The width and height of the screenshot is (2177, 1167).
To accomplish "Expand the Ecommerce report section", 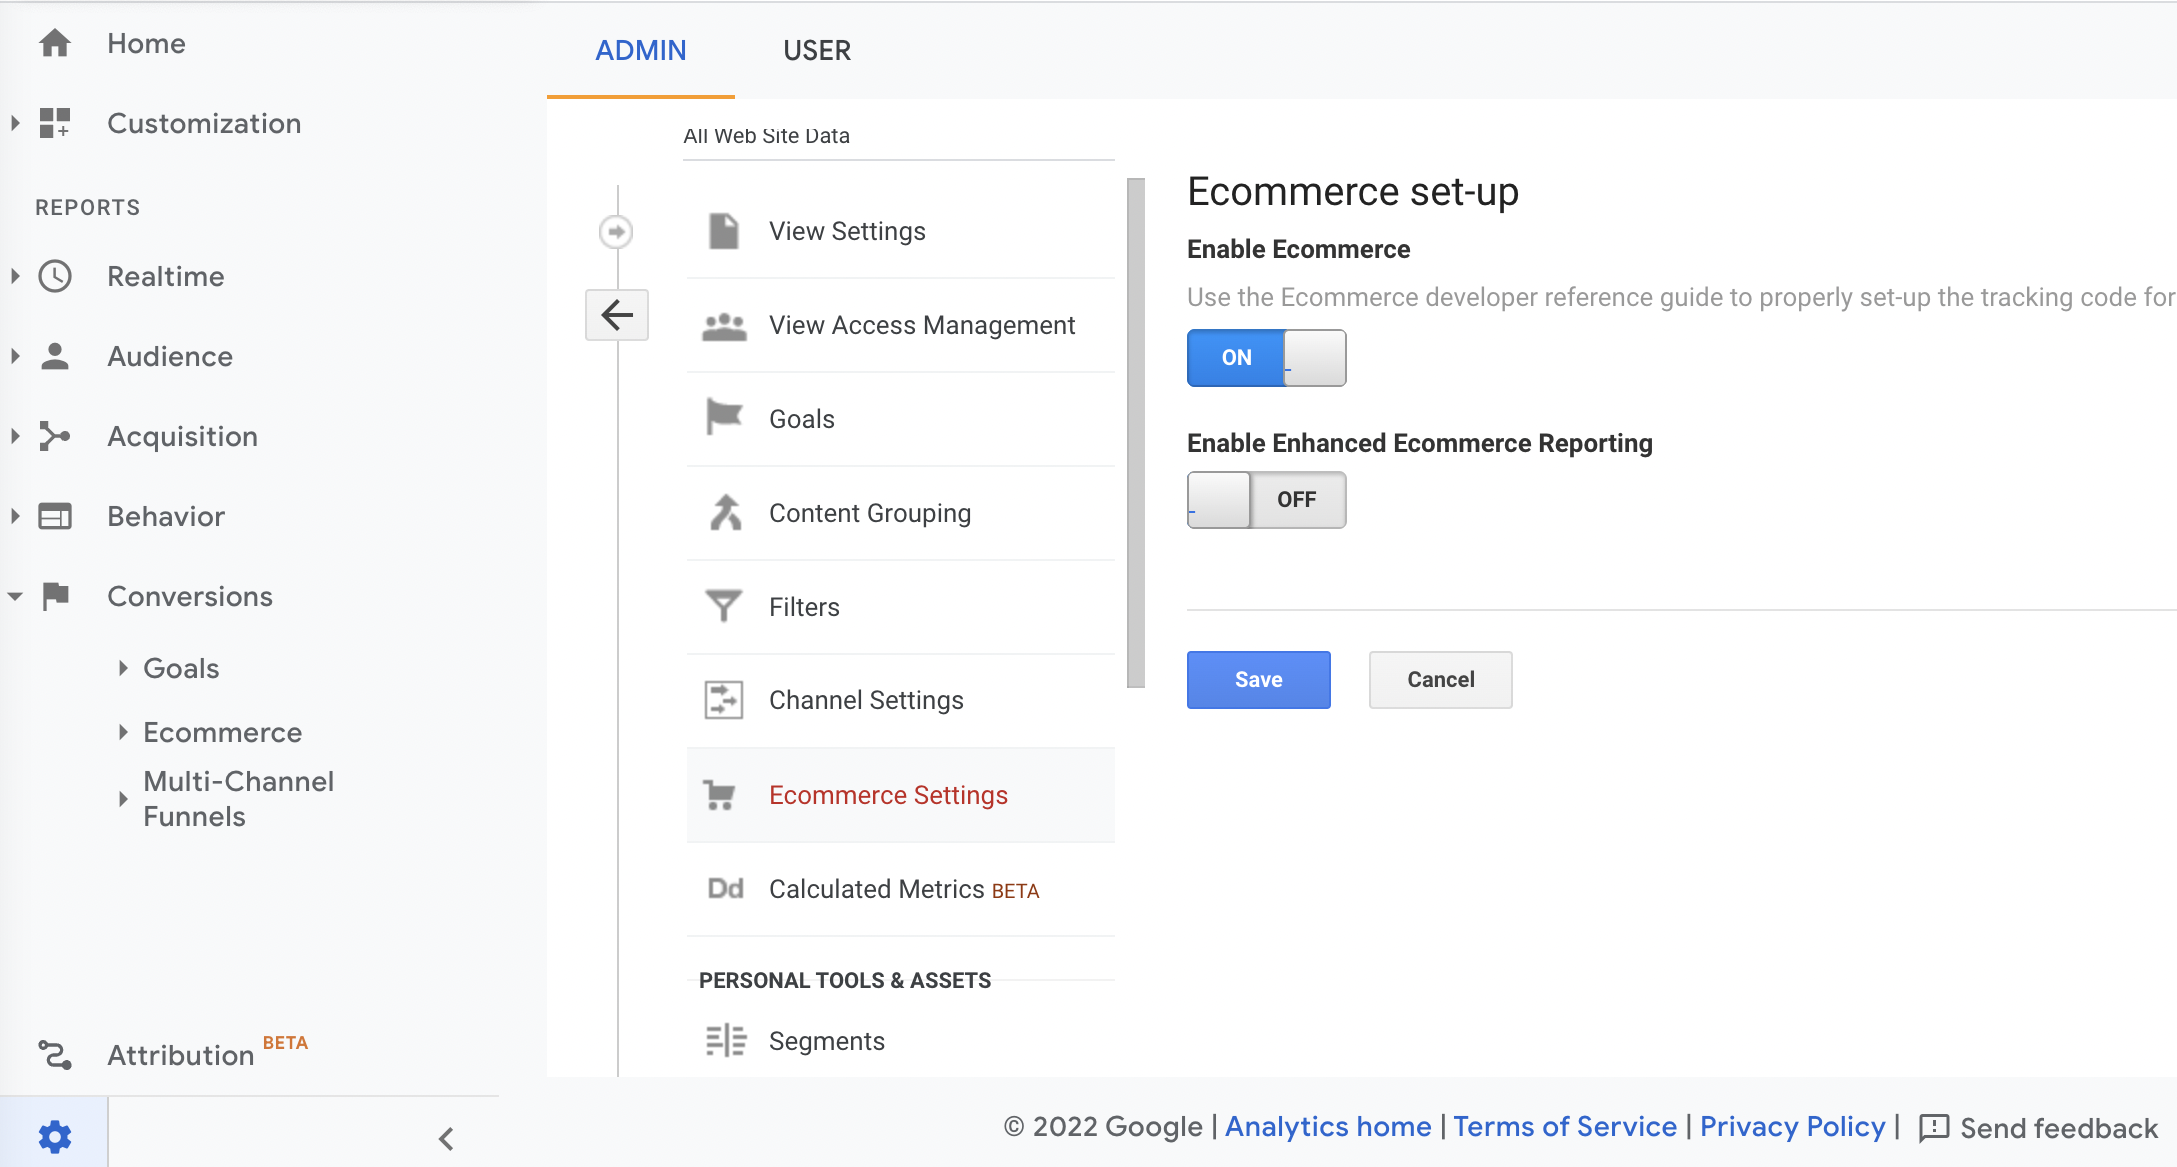I will (x=124, y=732).
